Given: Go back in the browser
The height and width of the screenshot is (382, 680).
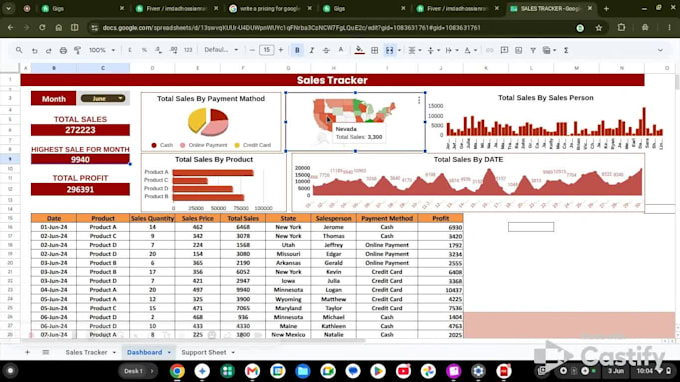Looking at the screenshot, I should tap(10, 28).
